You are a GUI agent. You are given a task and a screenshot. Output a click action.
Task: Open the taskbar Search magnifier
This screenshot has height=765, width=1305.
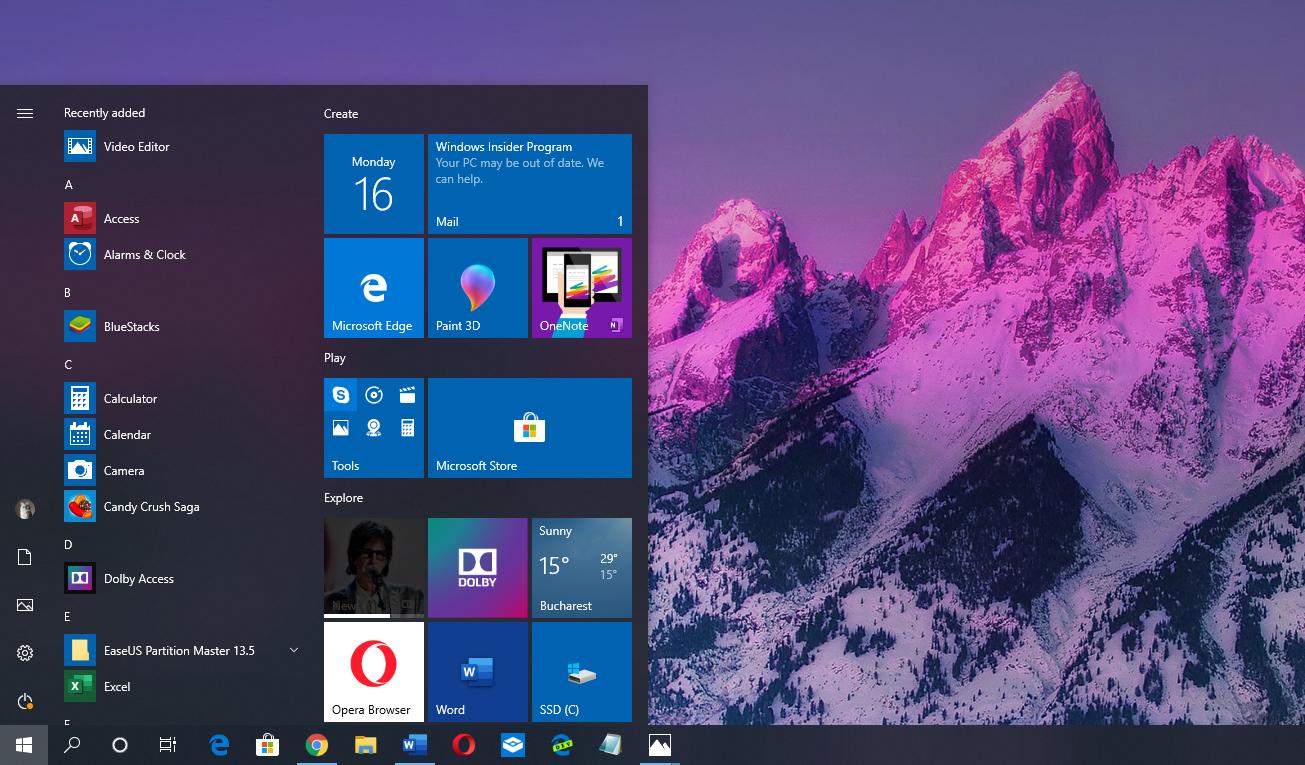point(72,745)
